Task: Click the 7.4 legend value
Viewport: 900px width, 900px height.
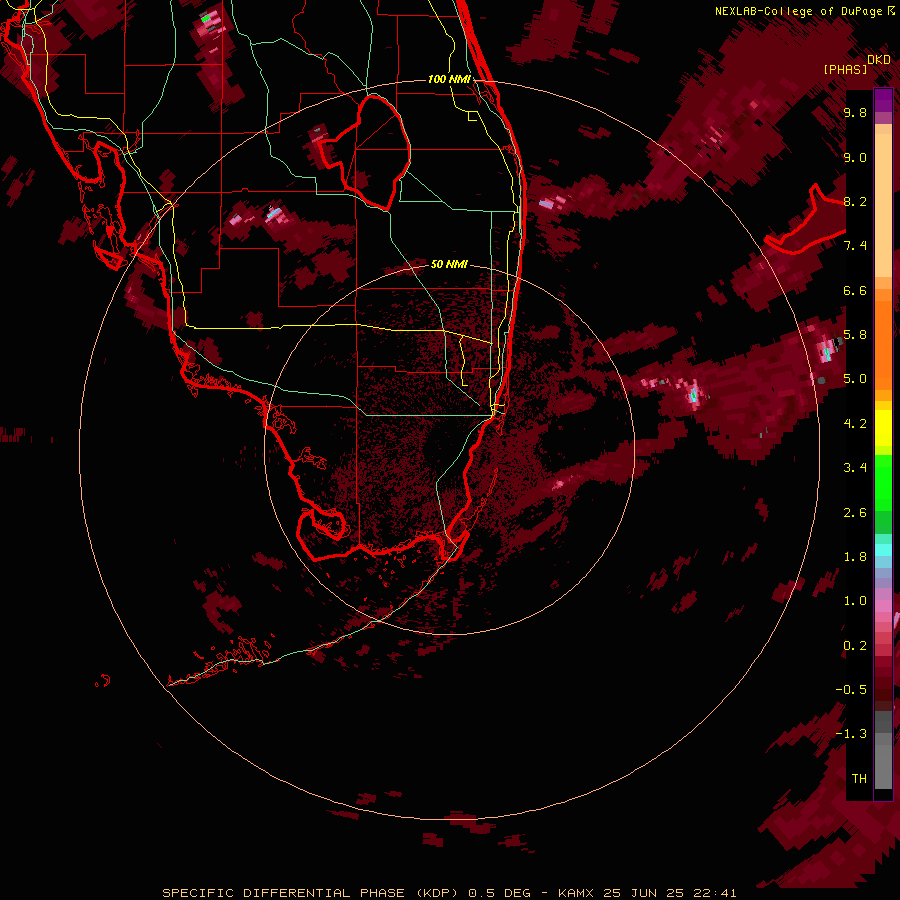Action: 855,246
